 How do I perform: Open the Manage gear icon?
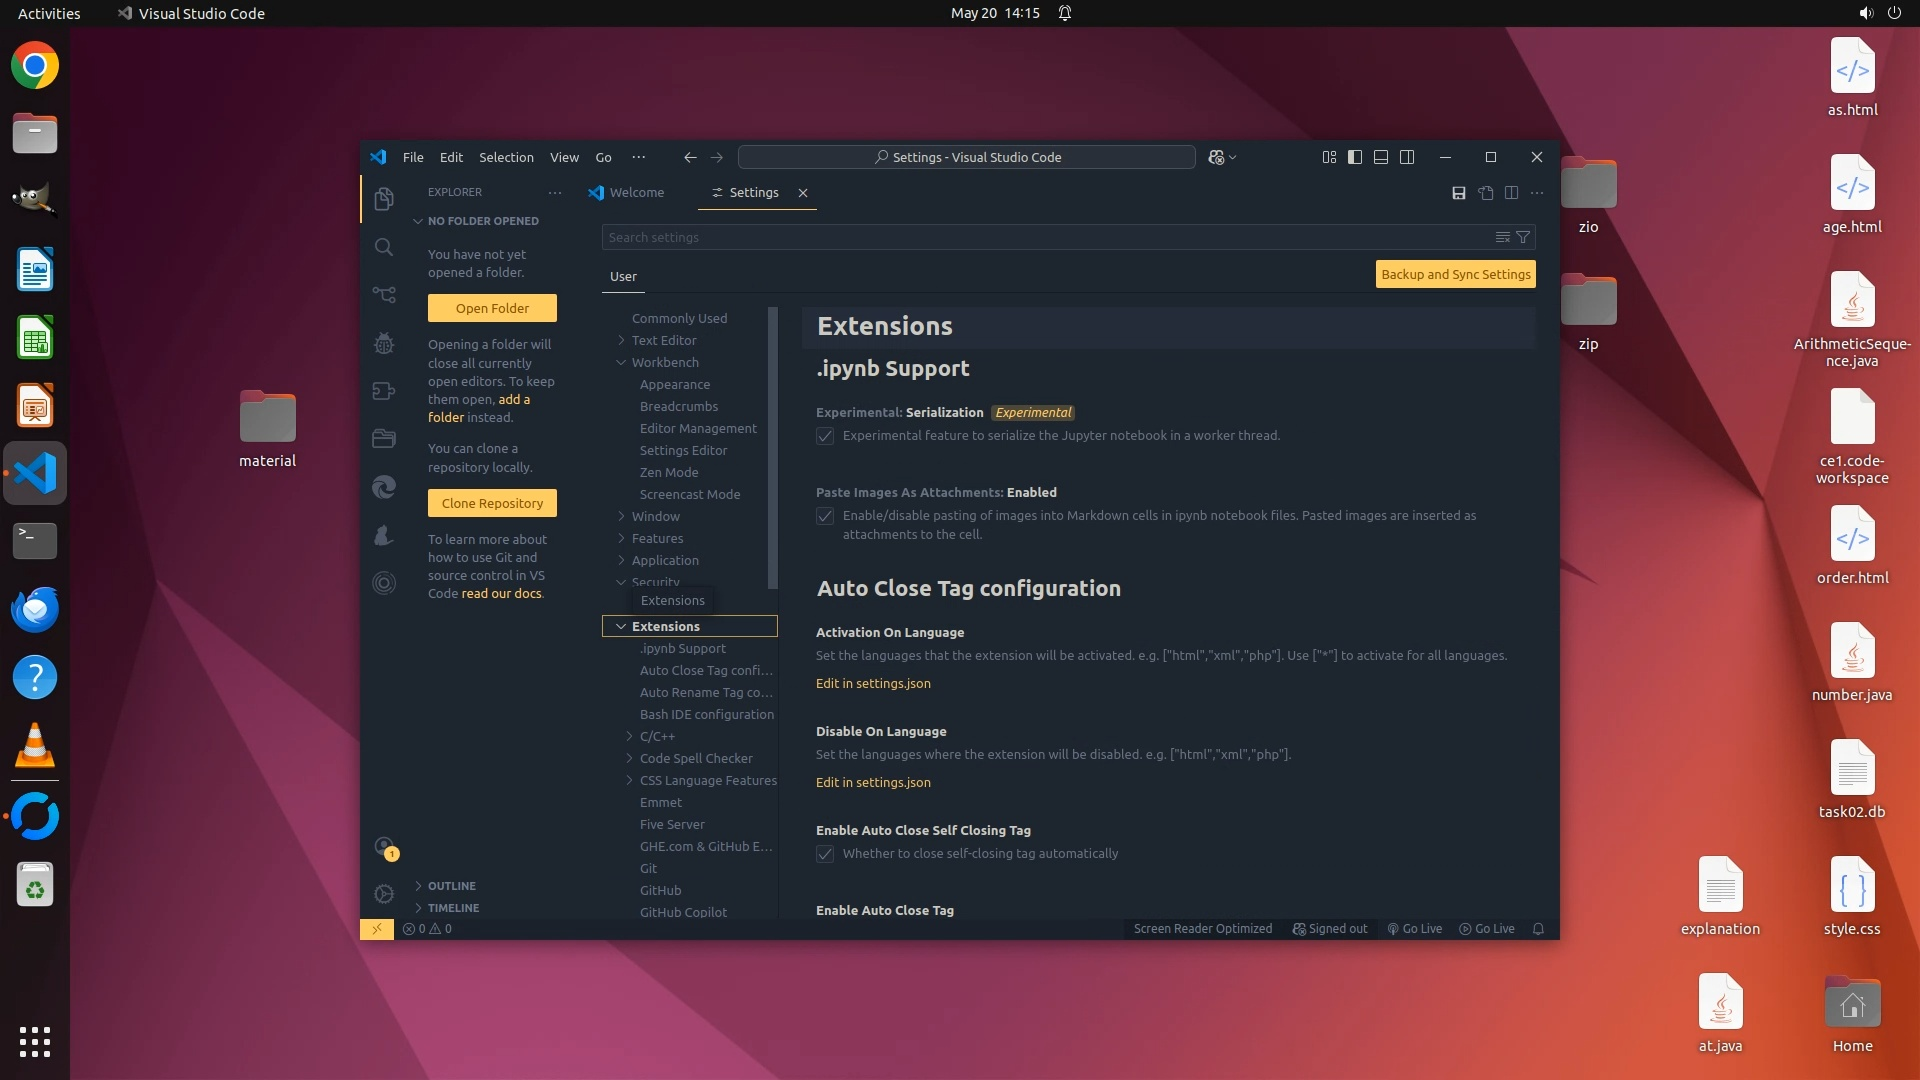384,893
